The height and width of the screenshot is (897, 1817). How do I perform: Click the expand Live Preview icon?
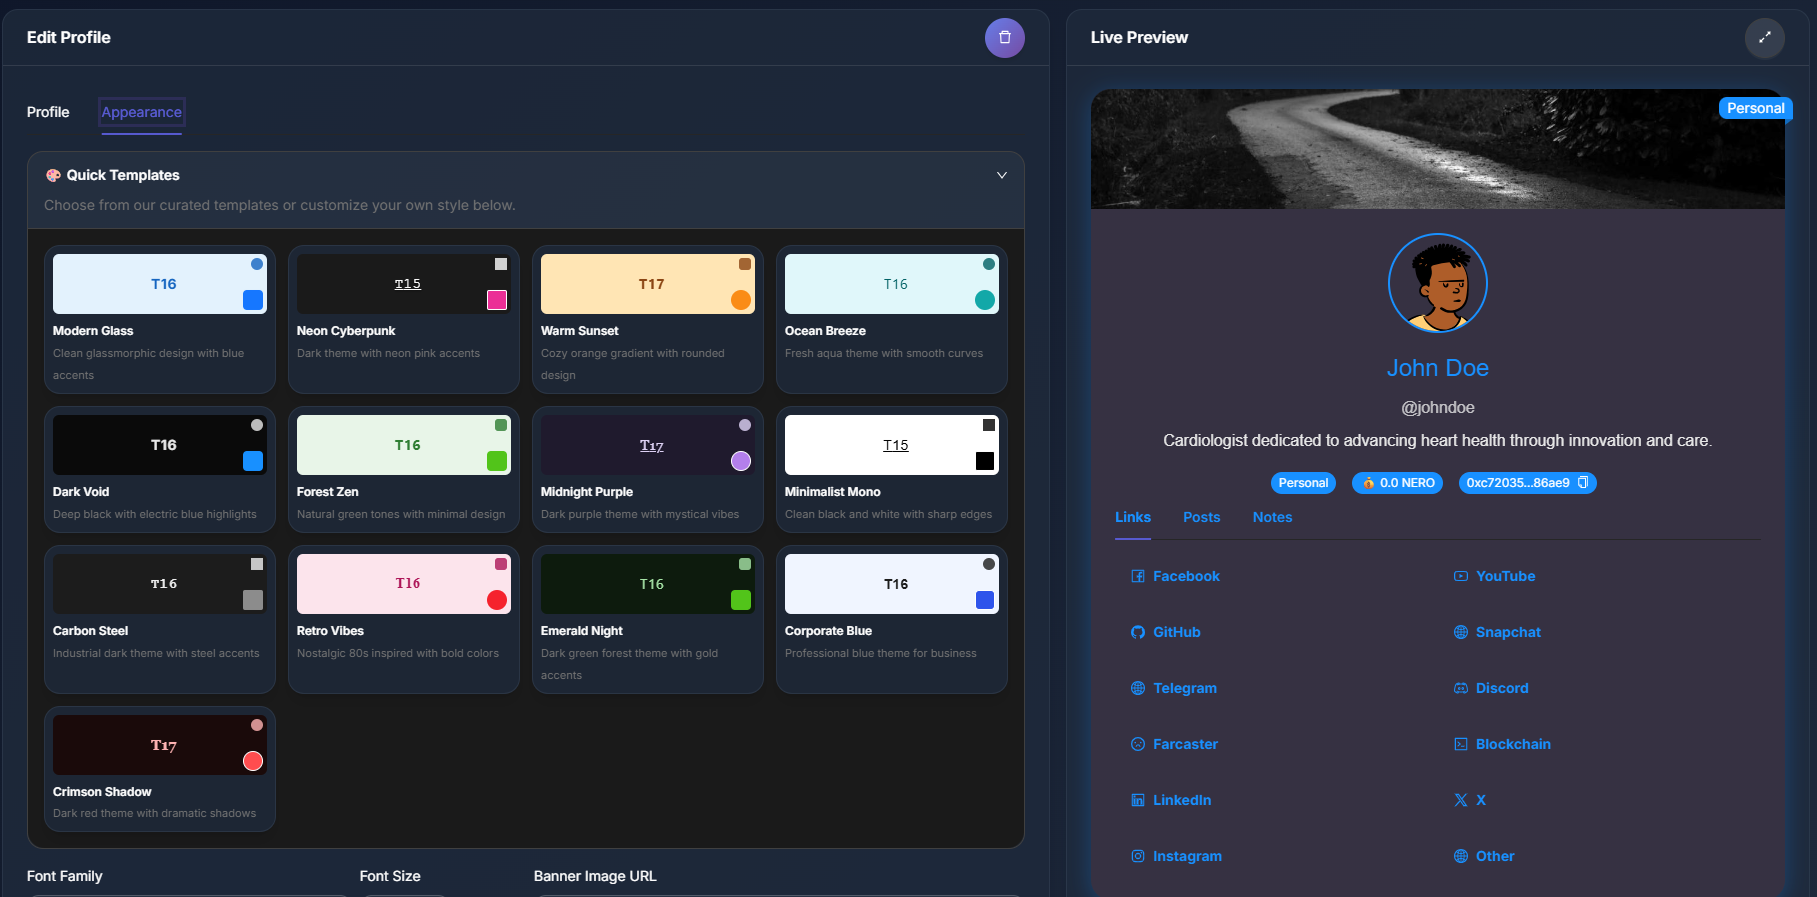click(1764, 38)
